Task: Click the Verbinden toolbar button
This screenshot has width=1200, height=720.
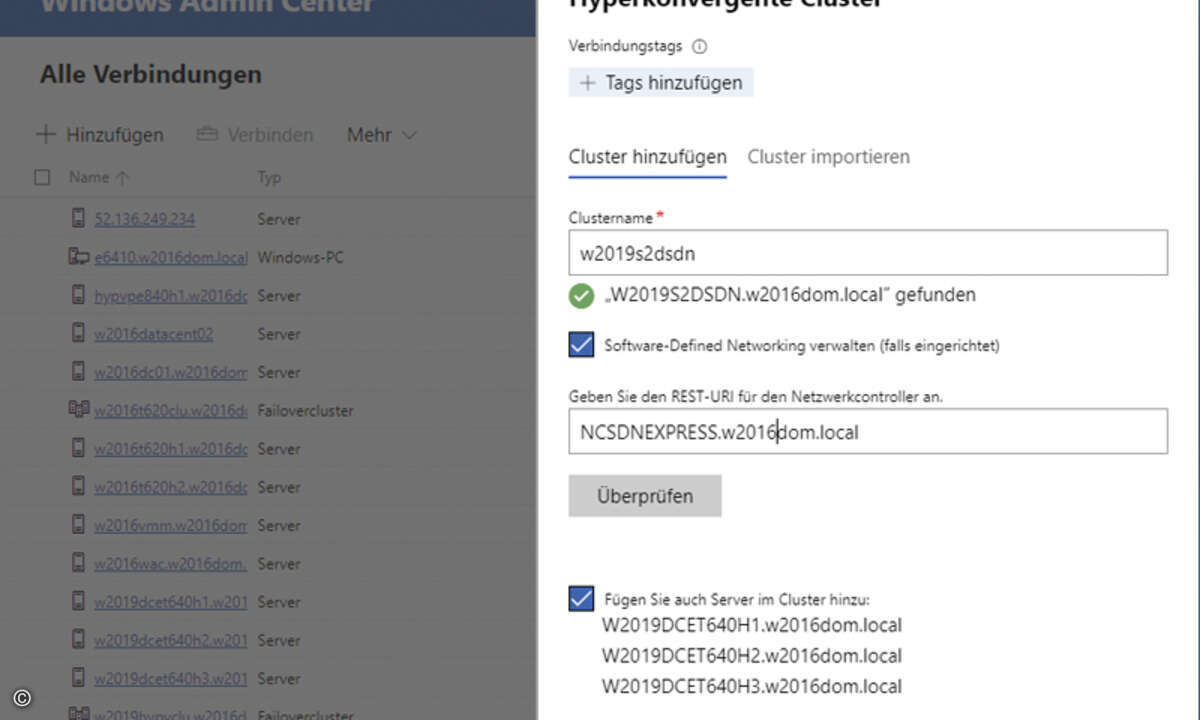Action: coord(255,134)
